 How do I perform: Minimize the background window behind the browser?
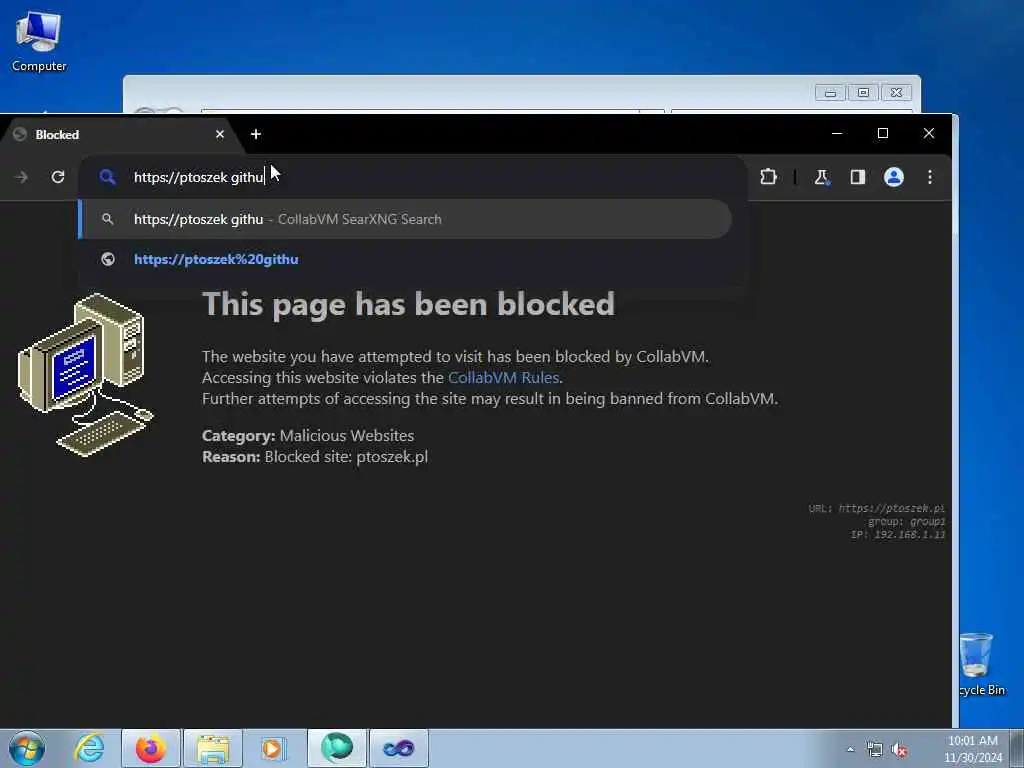coord(830,93)
